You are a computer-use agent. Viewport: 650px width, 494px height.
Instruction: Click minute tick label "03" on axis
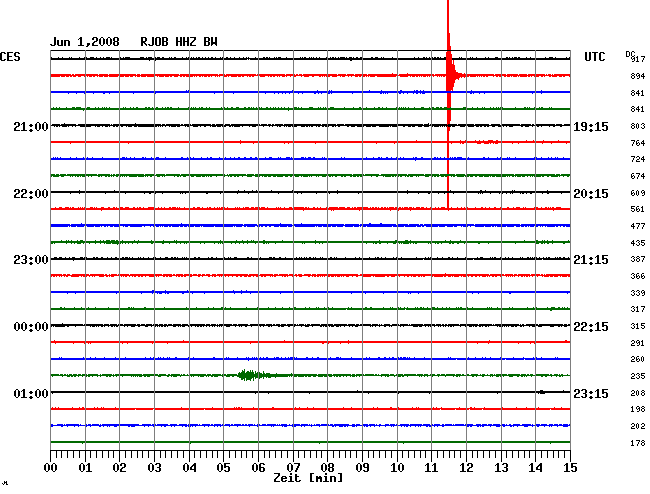[x=155, y=468]
